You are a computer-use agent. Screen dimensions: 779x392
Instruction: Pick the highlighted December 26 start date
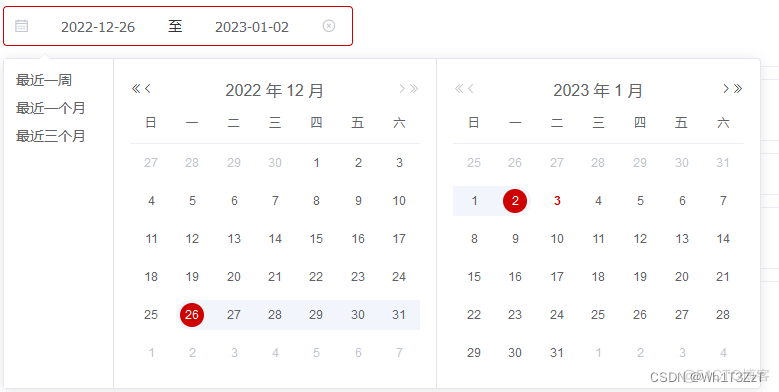(192, 314)
